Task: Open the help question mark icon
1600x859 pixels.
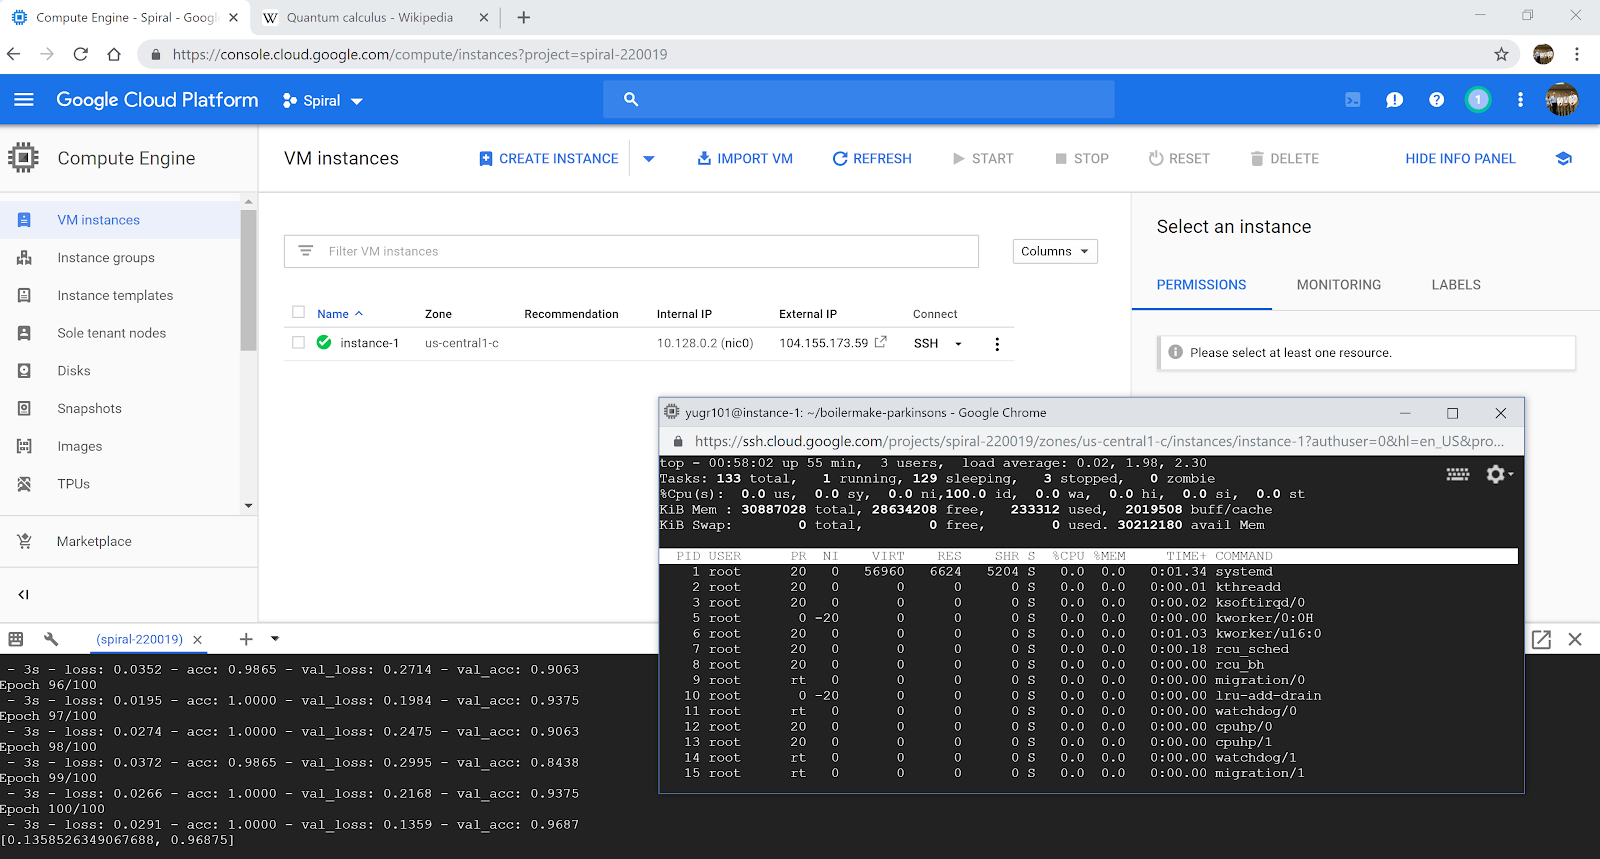Action: (x=1436, y=100)
